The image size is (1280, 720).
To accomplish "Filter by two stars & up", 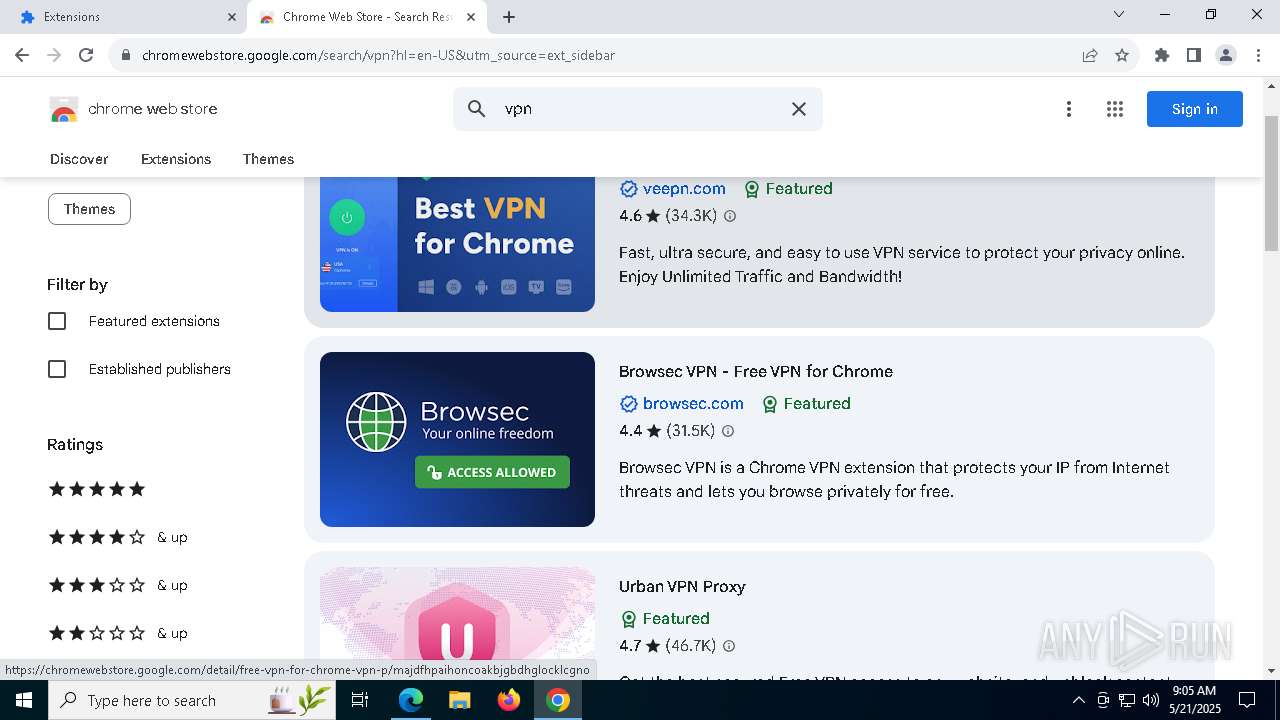I will [118, 633].
